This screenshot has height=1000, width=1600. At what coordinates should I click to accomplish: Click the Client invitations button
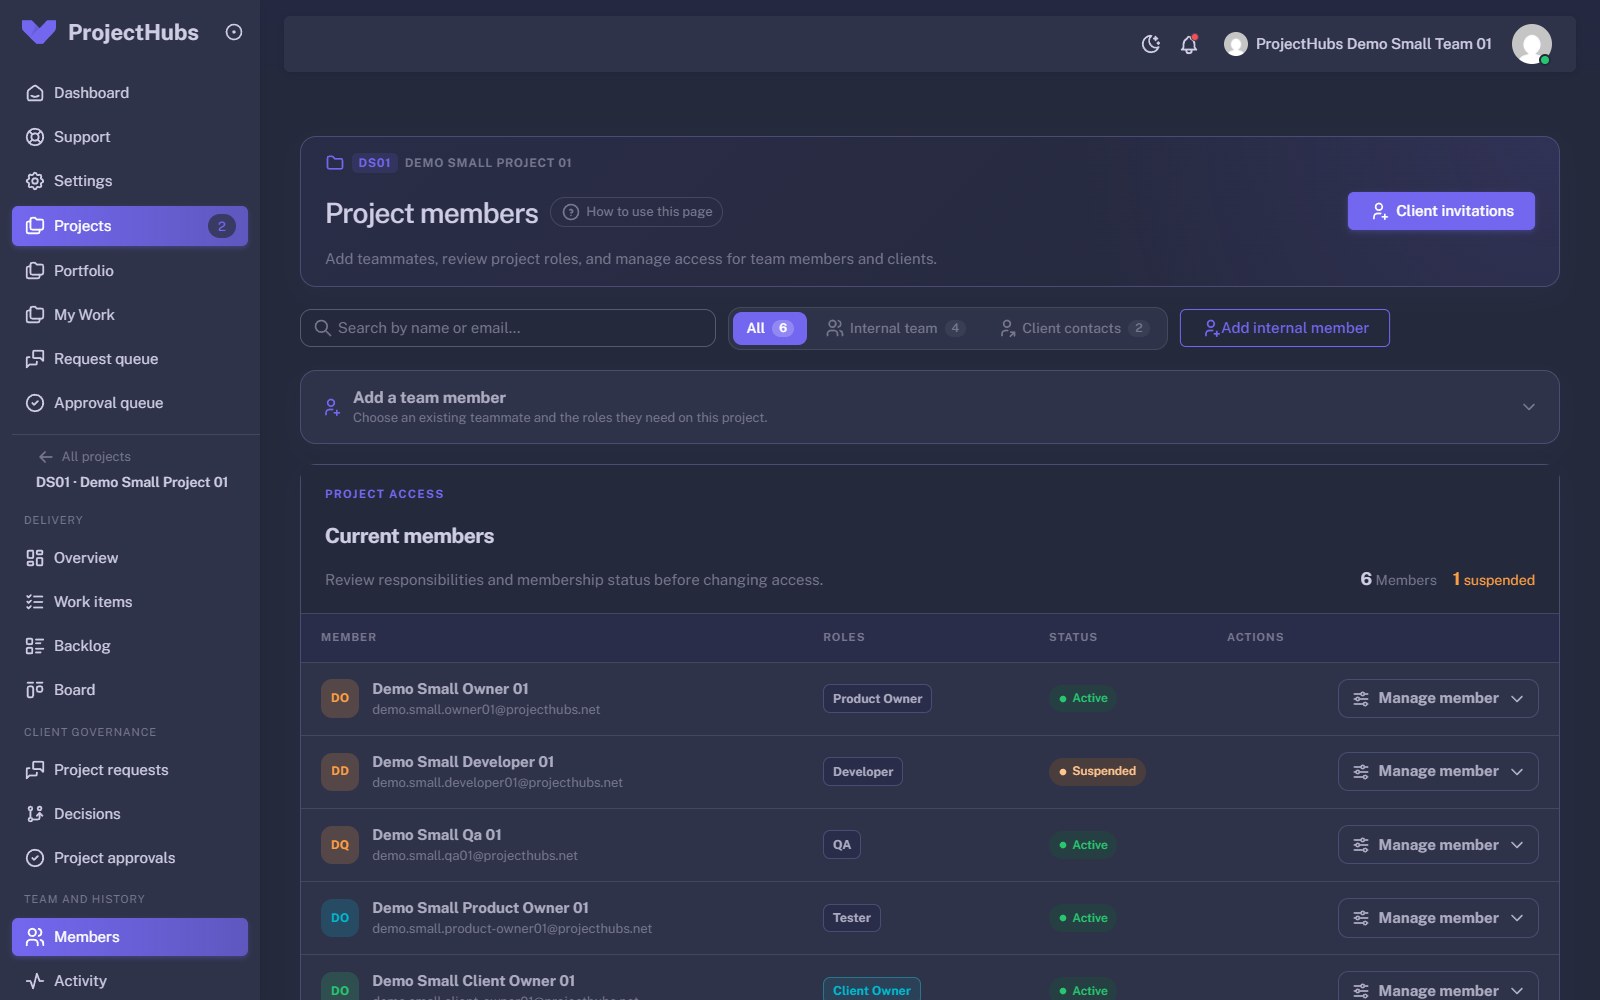[x=1441, y=211]
